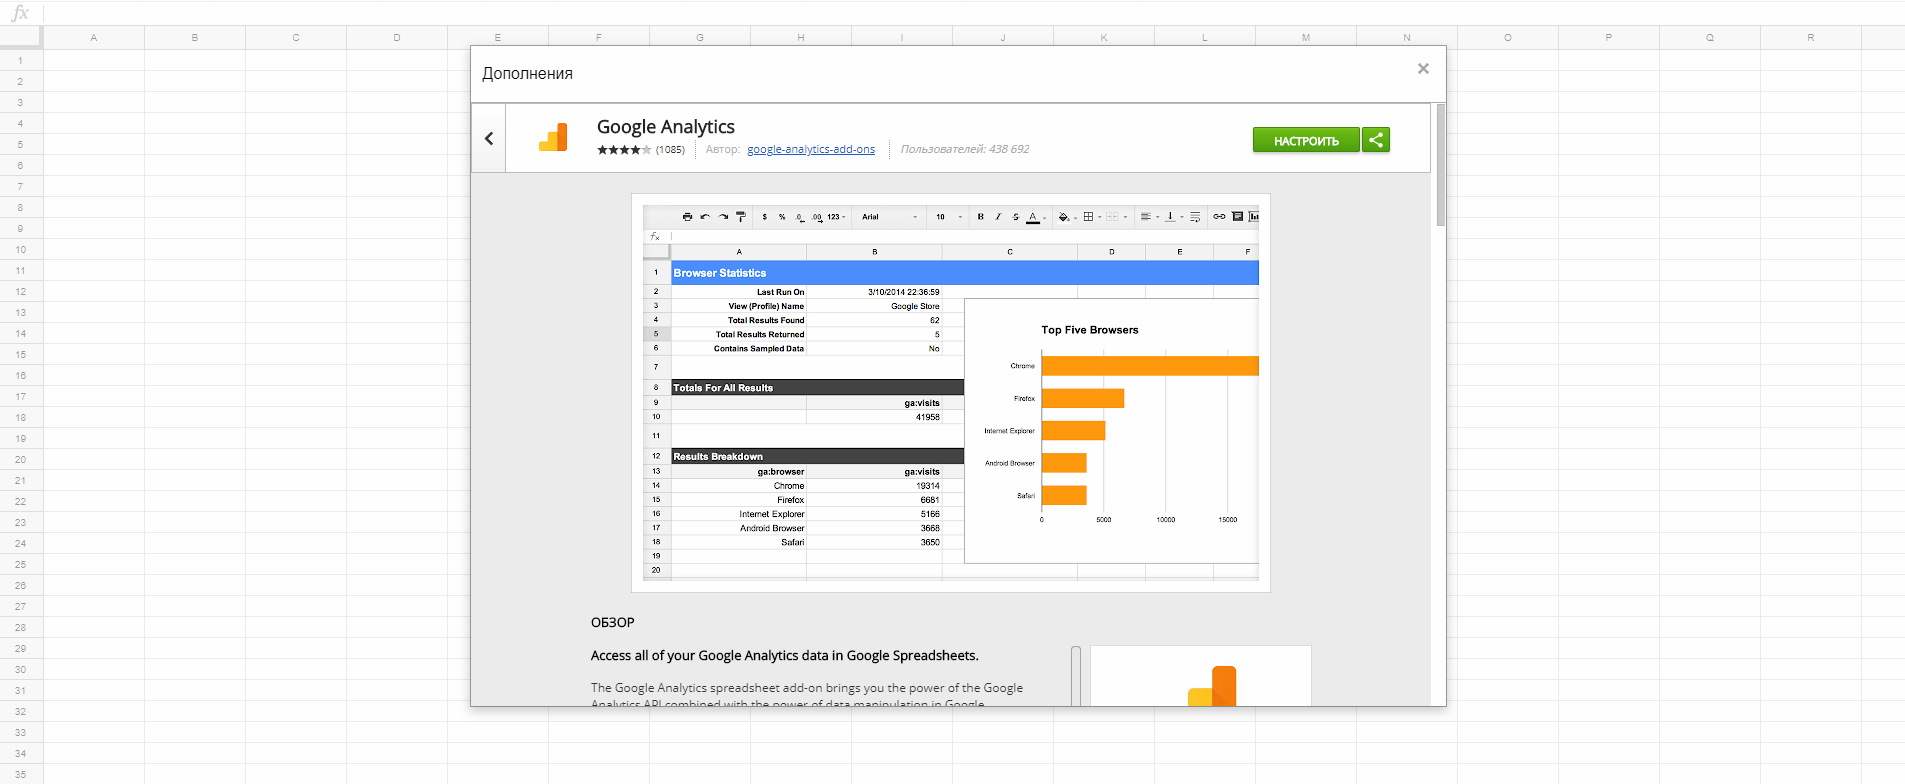
Task: Click the dialog's vertical scrollbar
Action: (1440, 165)
